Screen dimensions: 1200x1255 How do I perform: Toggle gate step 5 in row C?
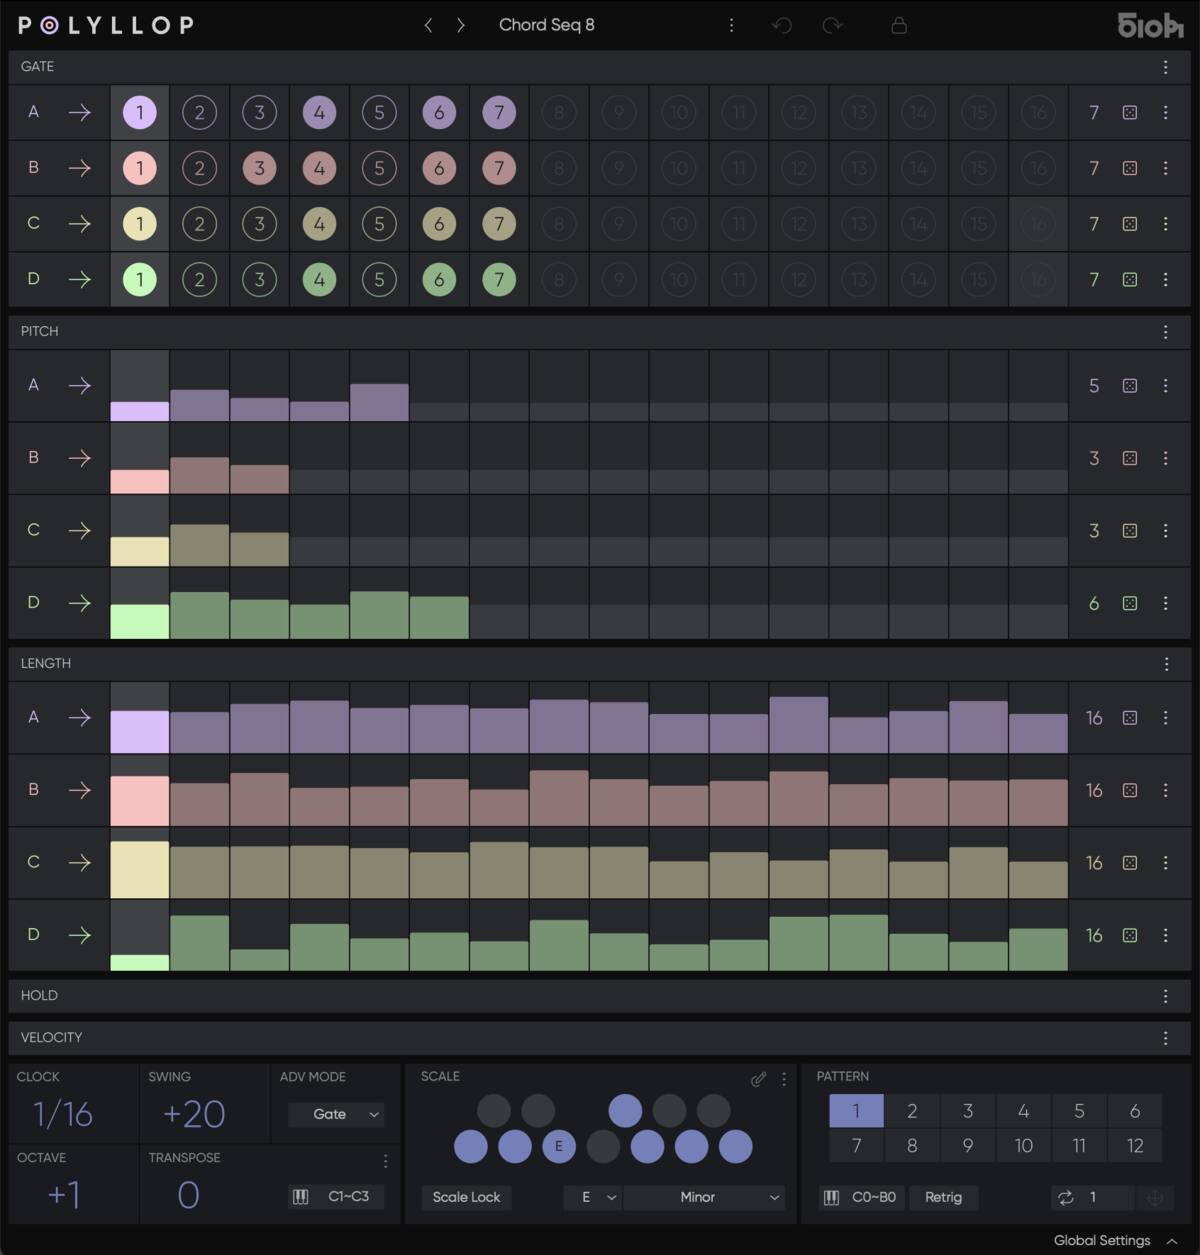[x=379, y=224]
